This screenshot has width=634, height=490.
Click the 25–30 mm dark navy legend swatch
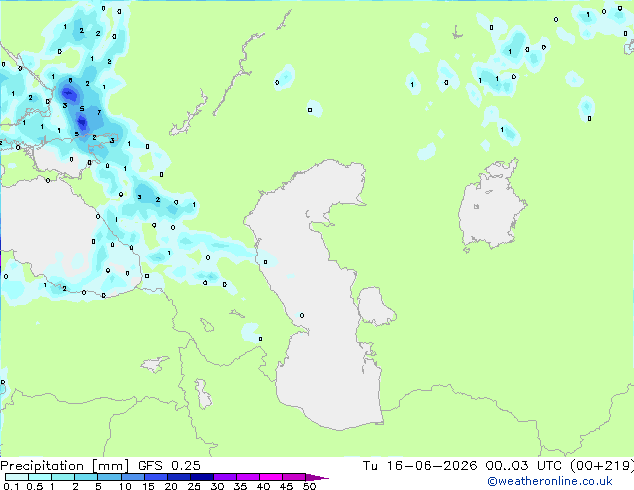(x=201, y=477)
